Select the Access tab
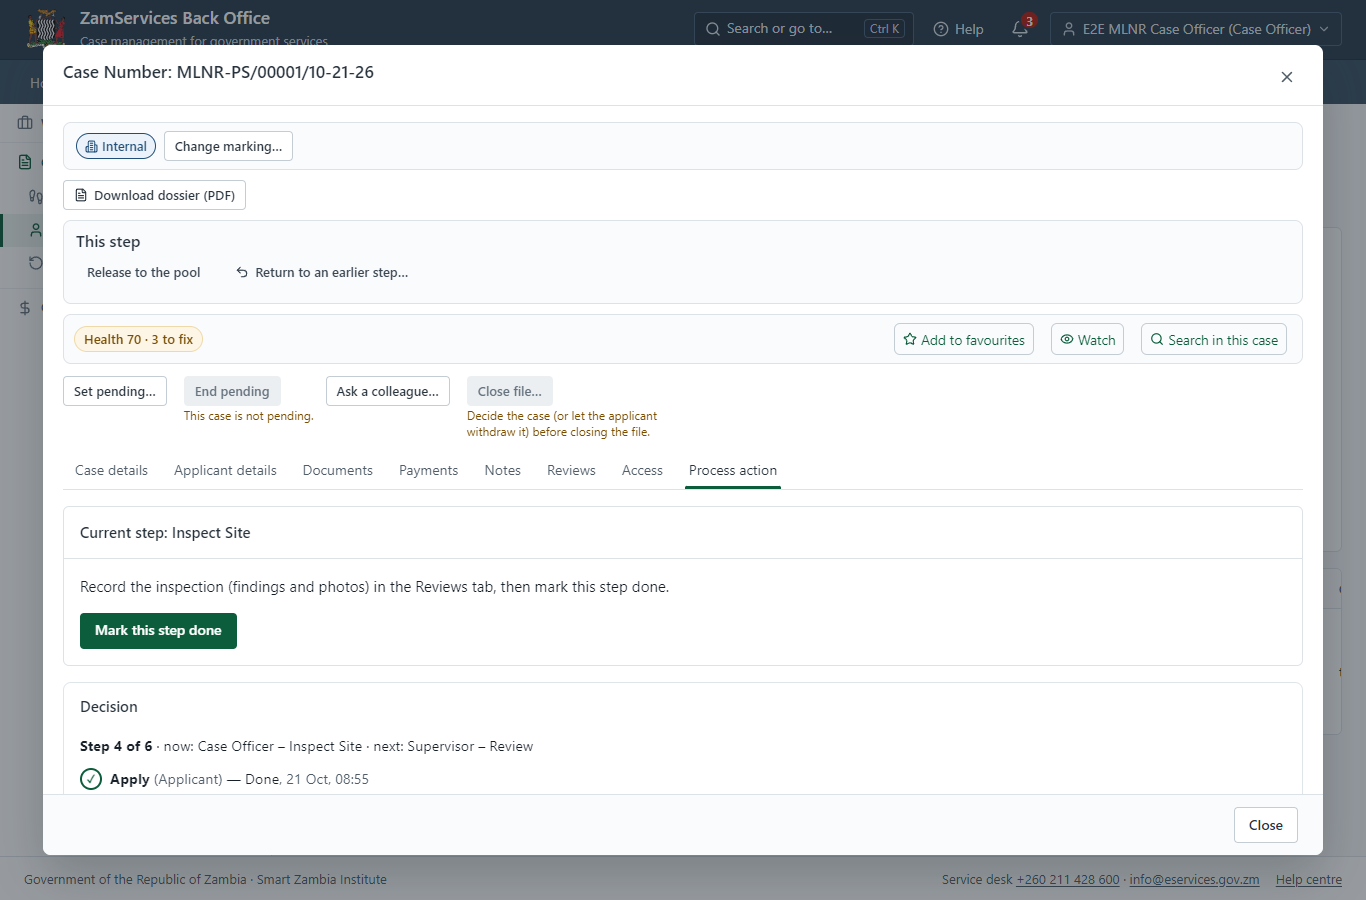The width and height of the screenshot is (1366, 900). pyautogui.click(x=642, y=470)
